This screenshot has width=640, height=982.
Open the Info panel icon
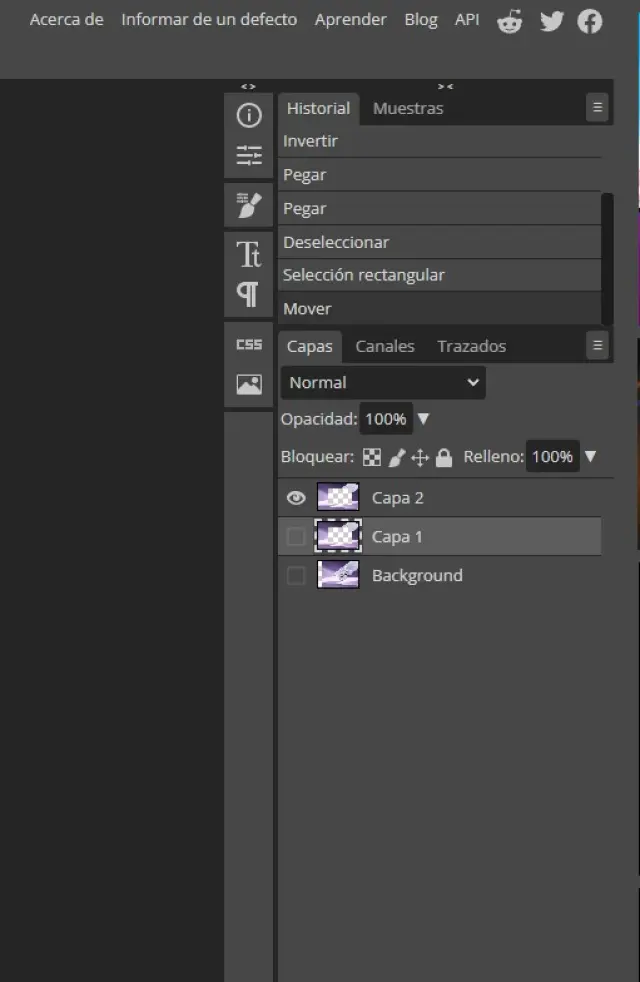pyautogui.click(x=249, y=116)
